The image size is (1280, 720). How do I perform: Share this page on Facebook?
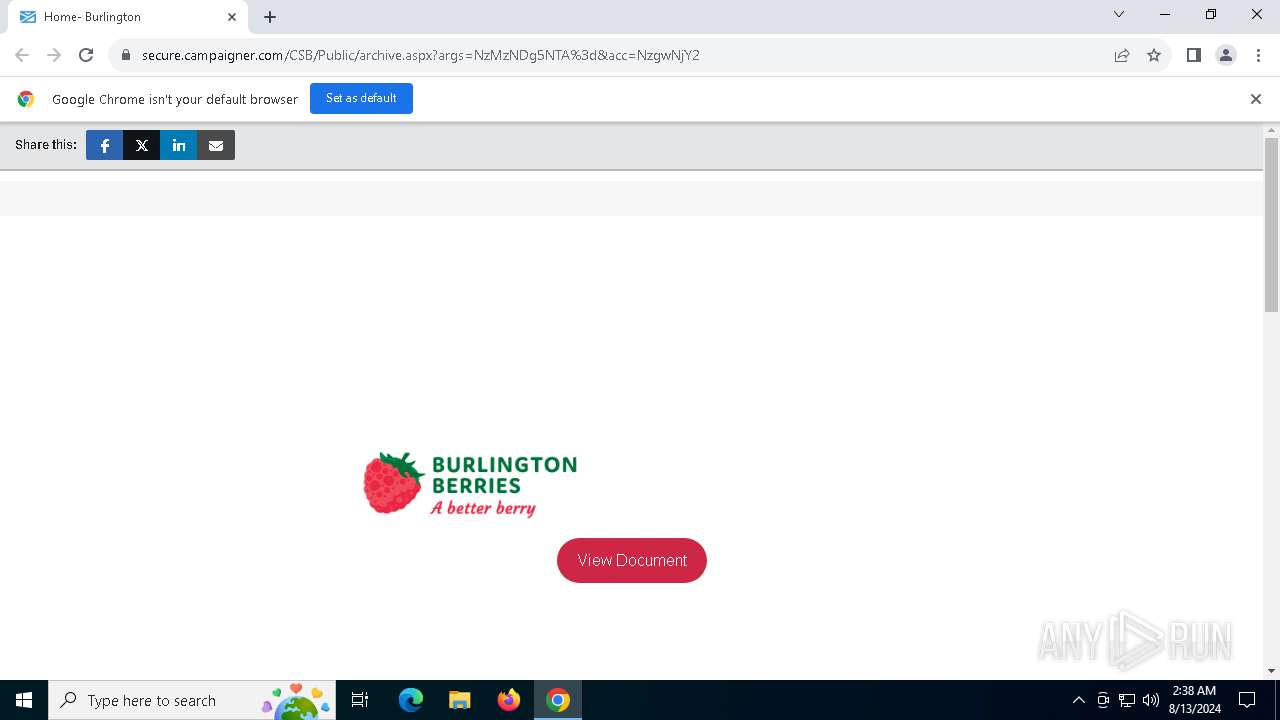[x=104, y=145]
